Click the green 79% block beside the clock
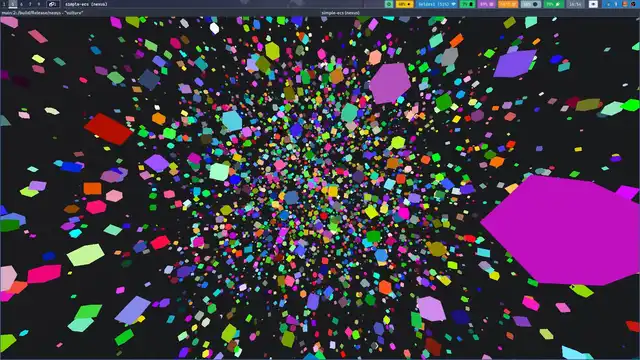The width and height of the screenshot is (640, 360). [x=553, y=4]
